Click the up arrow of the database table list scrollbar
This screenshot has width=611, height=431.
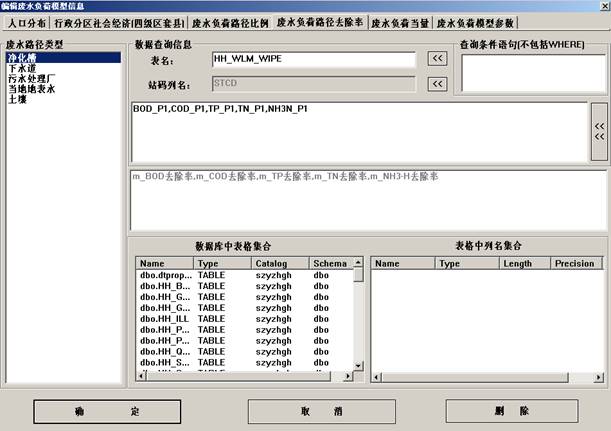coord(358,262)
